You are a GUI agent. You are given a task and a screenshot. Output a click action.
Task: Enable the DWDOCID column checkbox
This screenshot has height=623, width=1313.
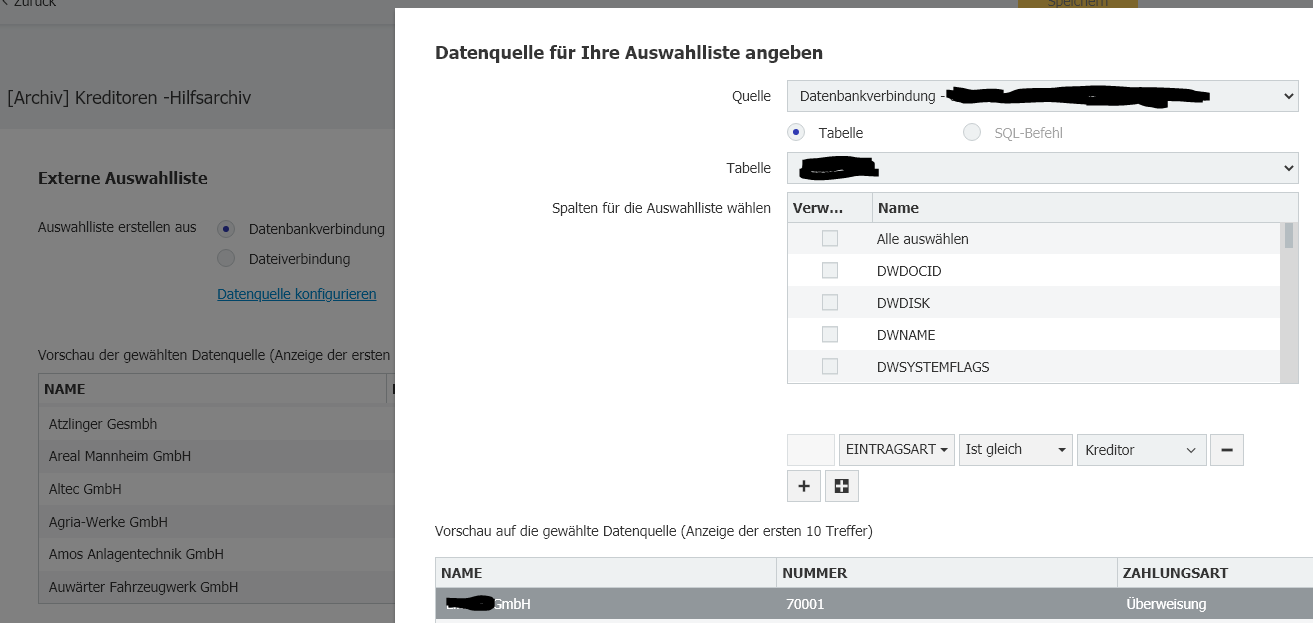pyautogui.click(x=829, y=271)
